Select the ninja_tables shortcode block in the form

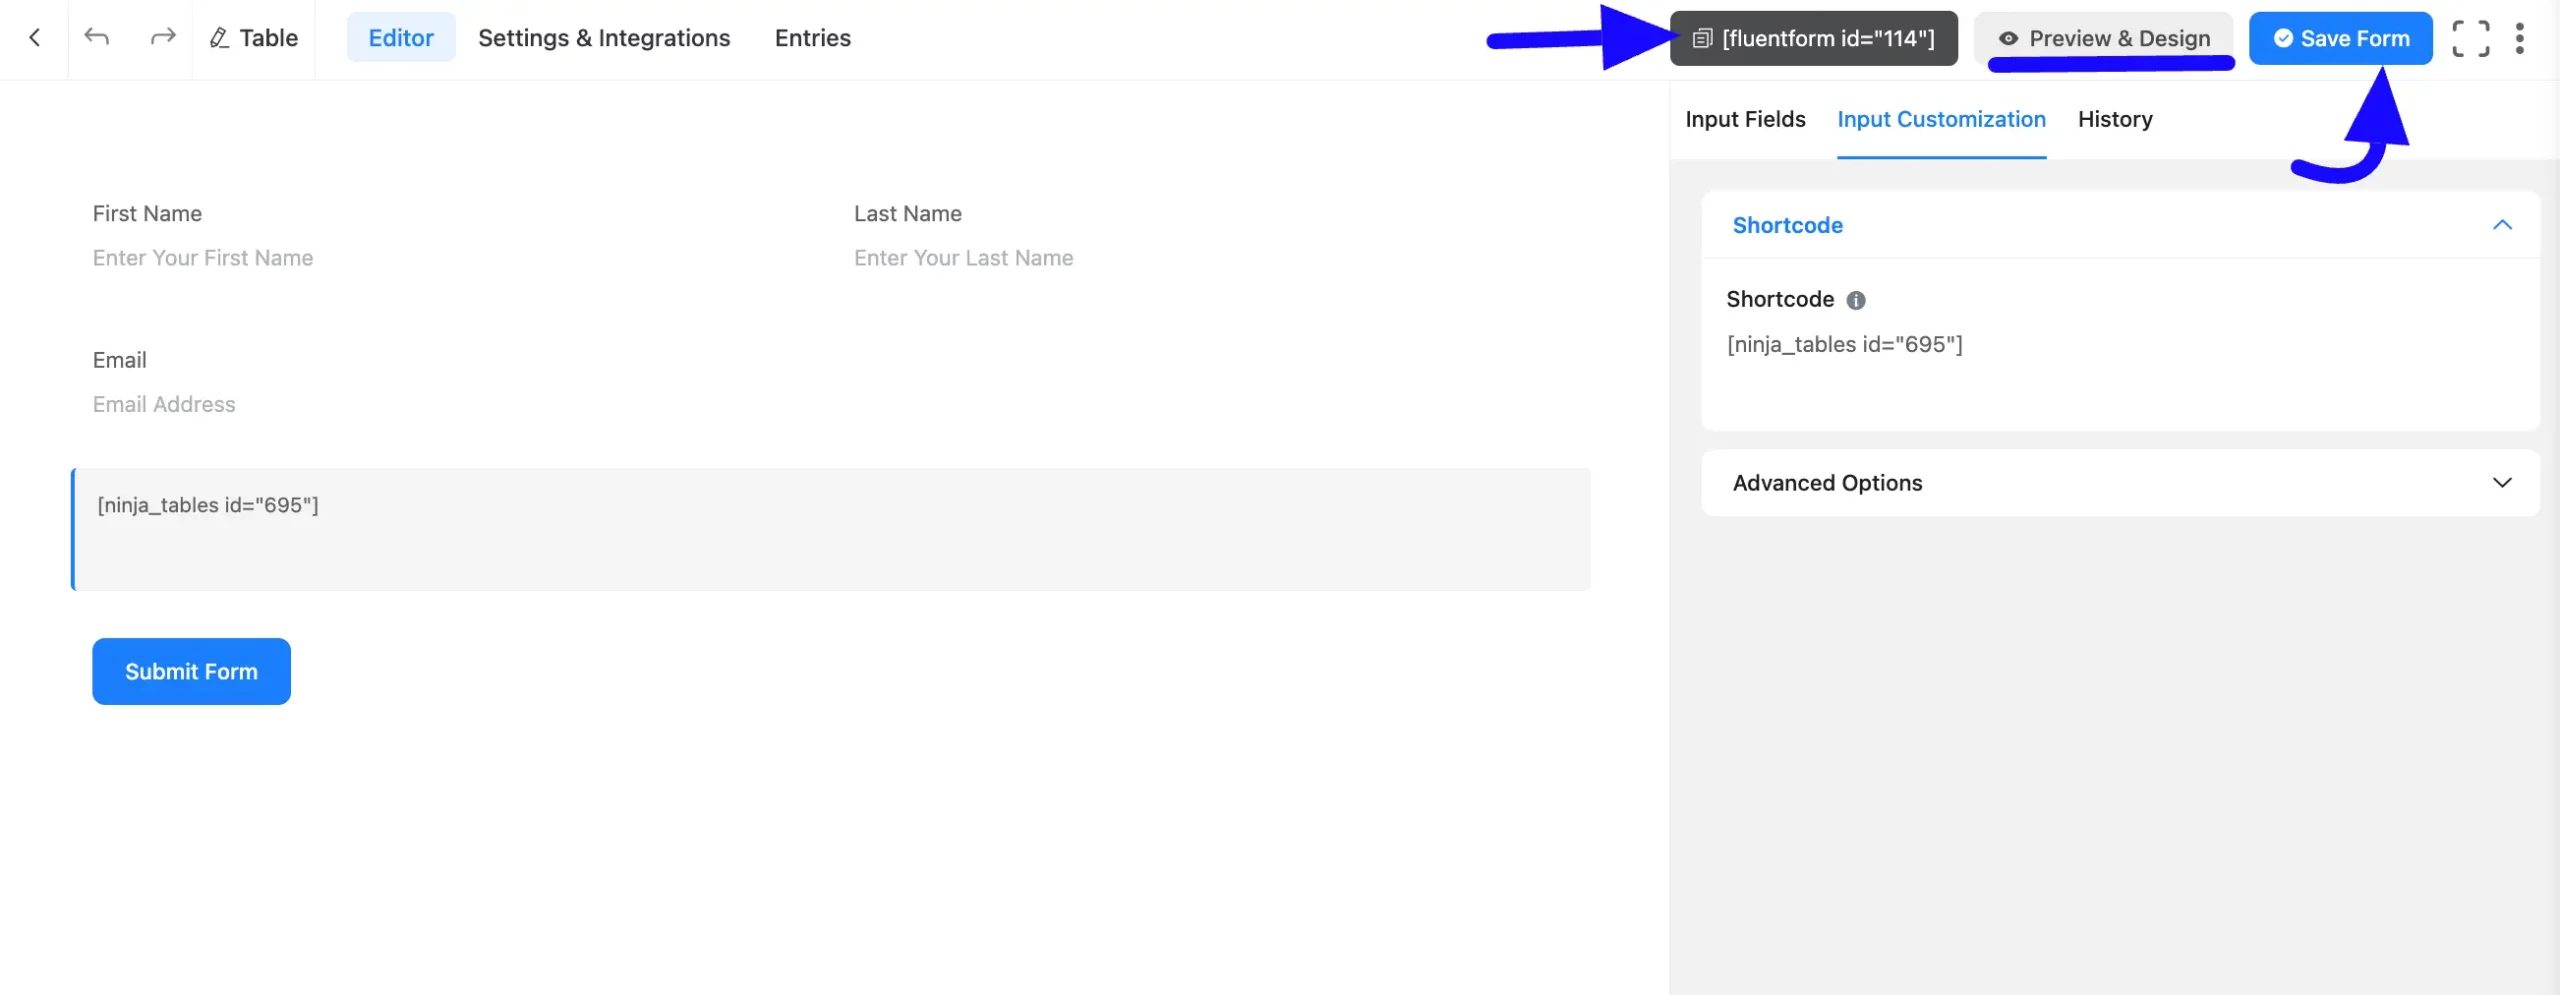(x=831, y=529)
